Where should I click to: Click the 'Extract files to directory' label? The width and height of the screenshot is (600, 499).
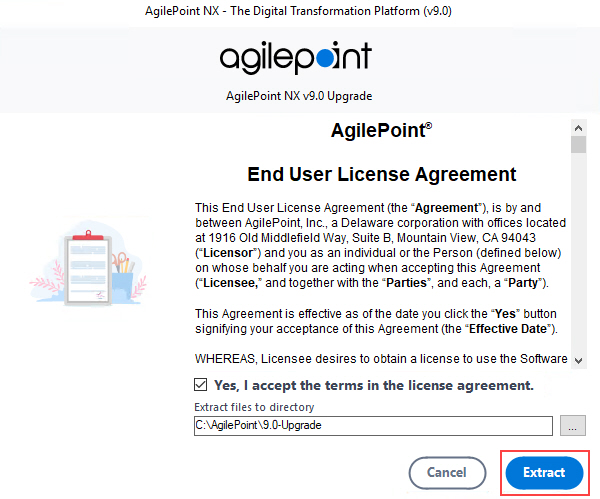254,407
